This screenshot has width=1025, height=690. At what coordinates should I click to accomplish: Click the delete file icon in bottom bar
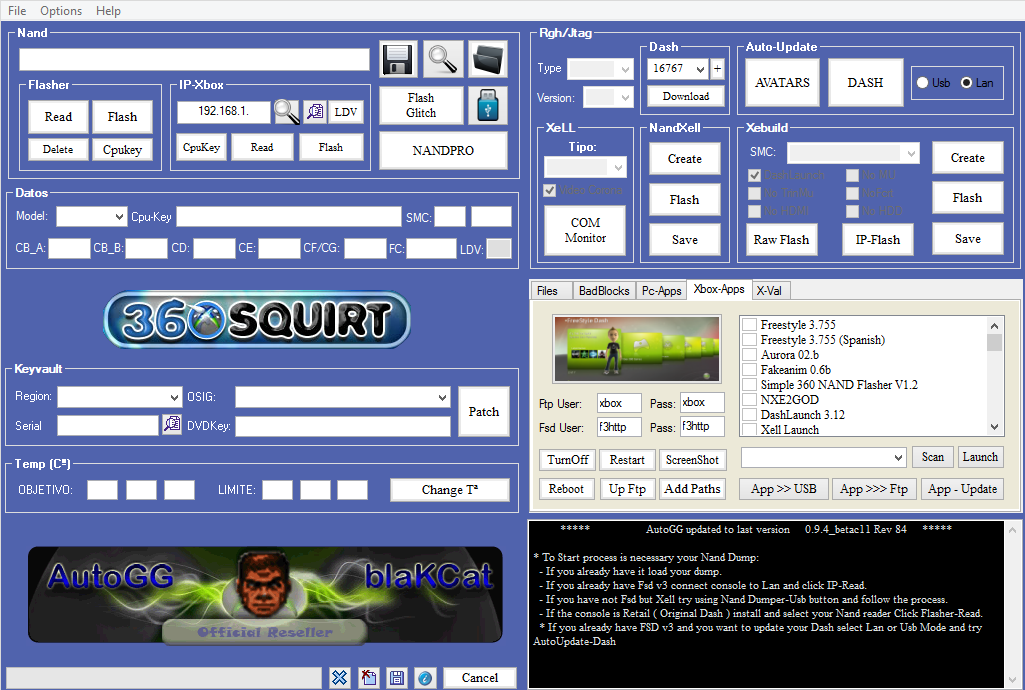coord(369,678)
